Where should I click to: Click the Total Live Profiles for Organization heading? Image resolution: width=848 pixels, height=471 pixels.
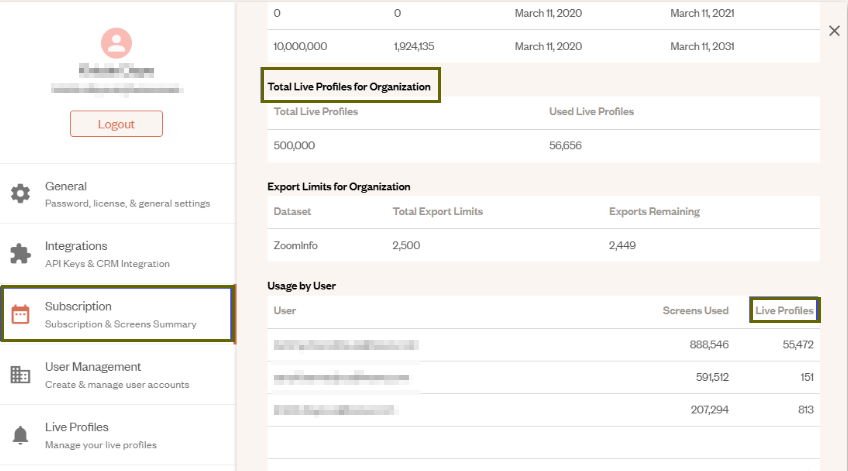point(349,87)
